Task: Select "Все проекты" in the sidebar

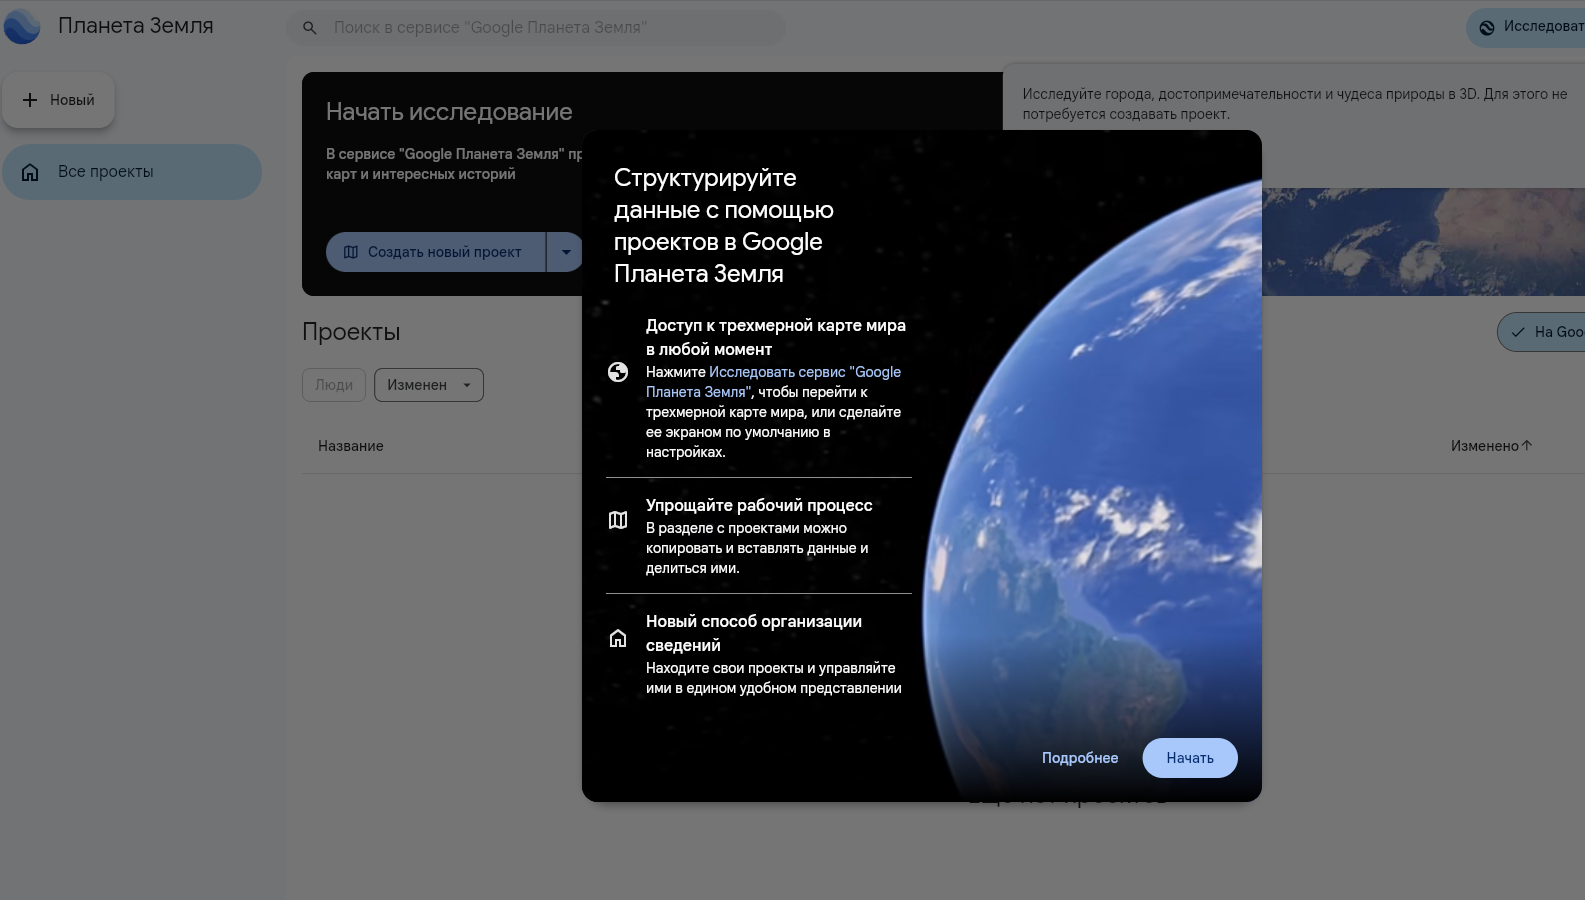Action: [x=132, y=172]
